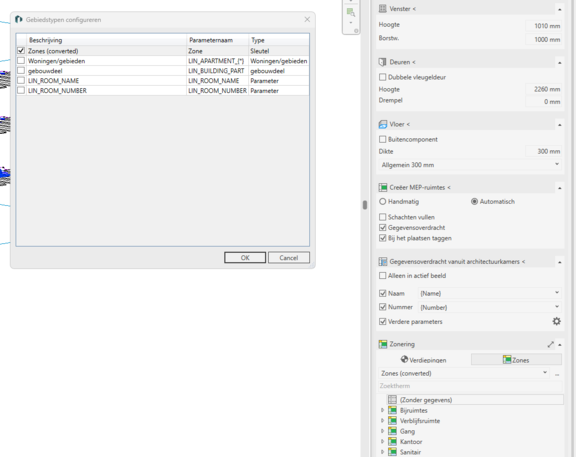Click the vertical panel scrollbar handle
This screenshot has height=457, width=576.
point(365,205)
